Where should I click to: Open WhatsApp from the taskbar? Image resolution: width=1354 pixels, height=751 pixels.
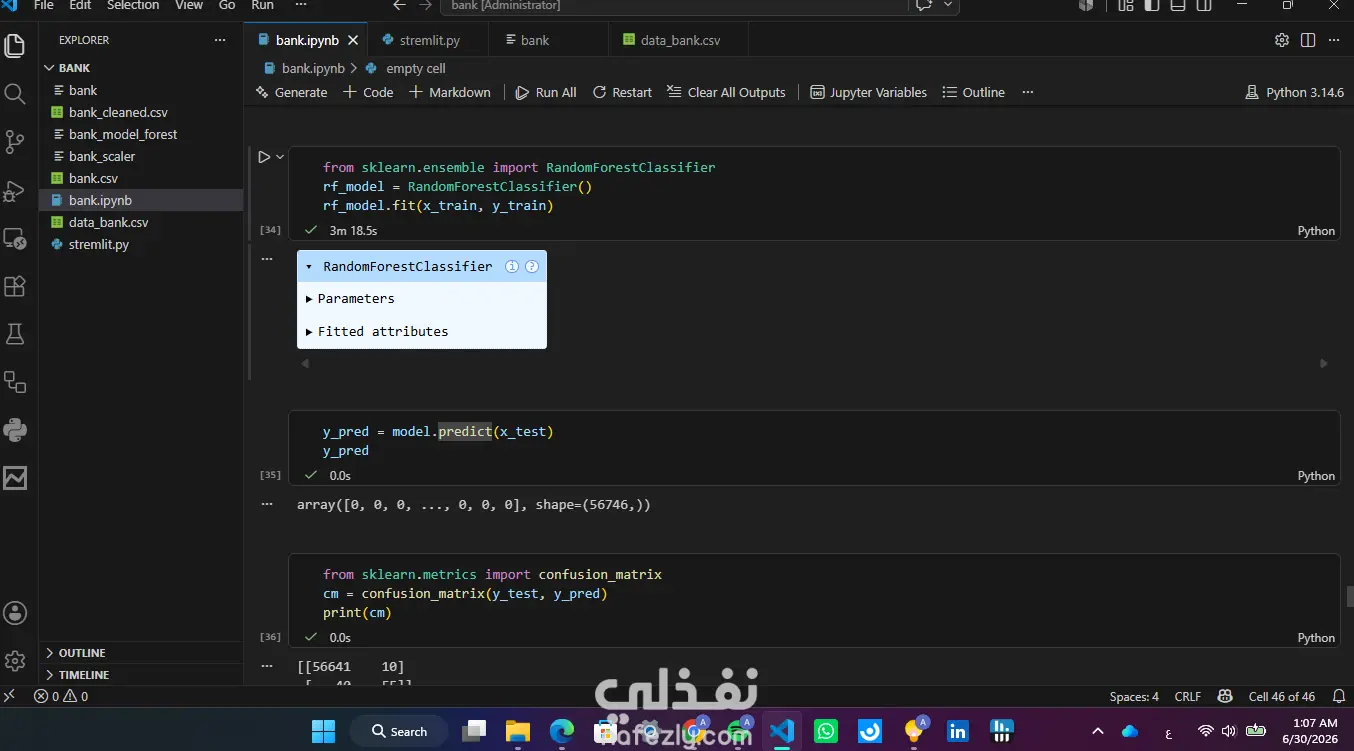point(826,731)
